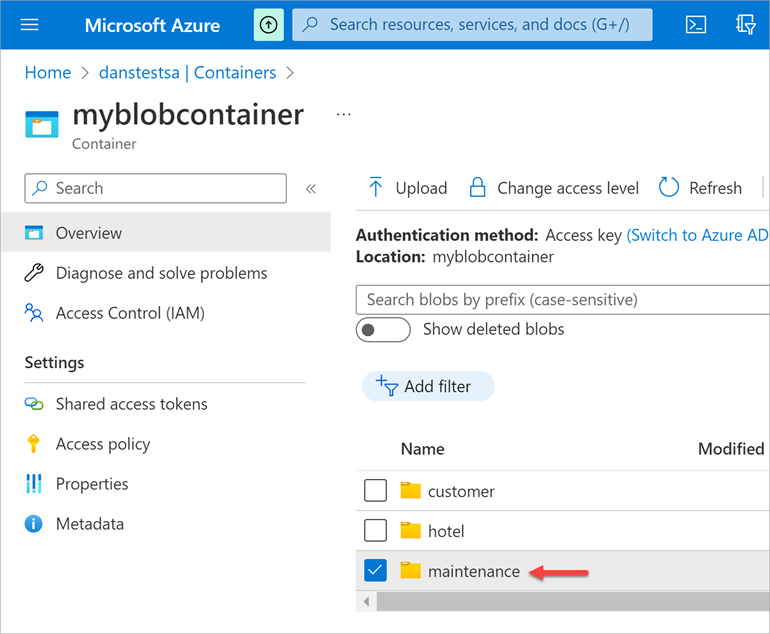Click the breadcrumb chevron after Home

pos(85,73)
